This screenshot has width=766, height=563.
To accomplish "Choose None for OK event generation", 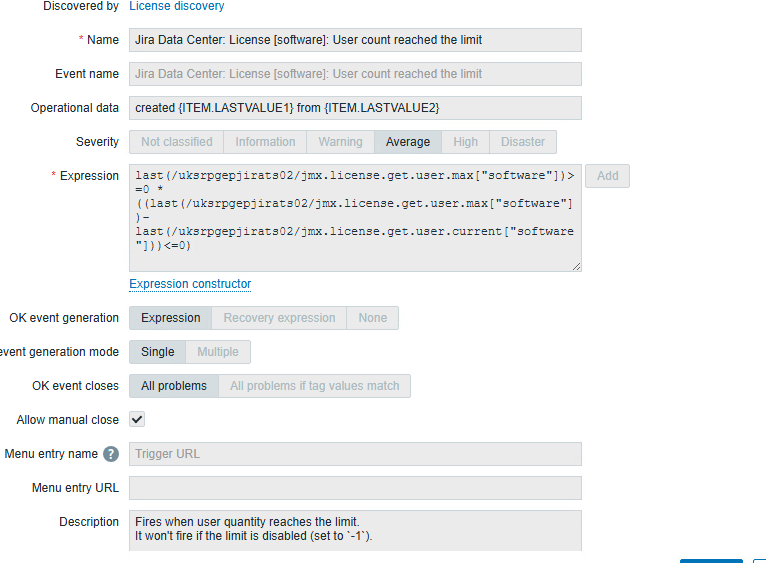I will 372,318.
